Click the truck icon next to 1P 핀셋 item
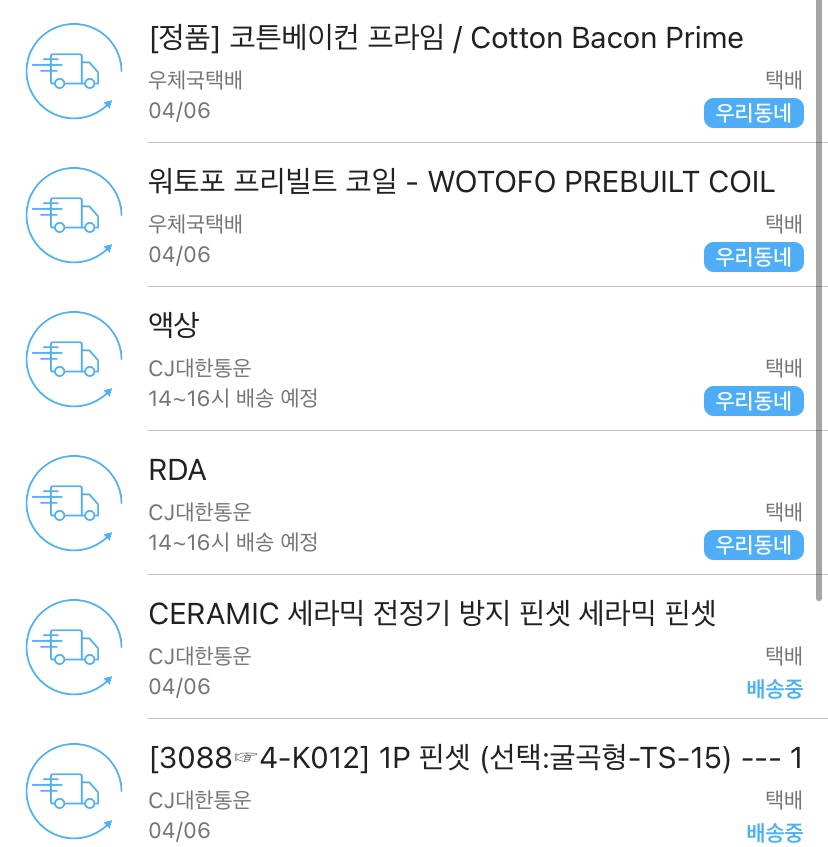The image size is (828, 847). (x=67, y=790)
